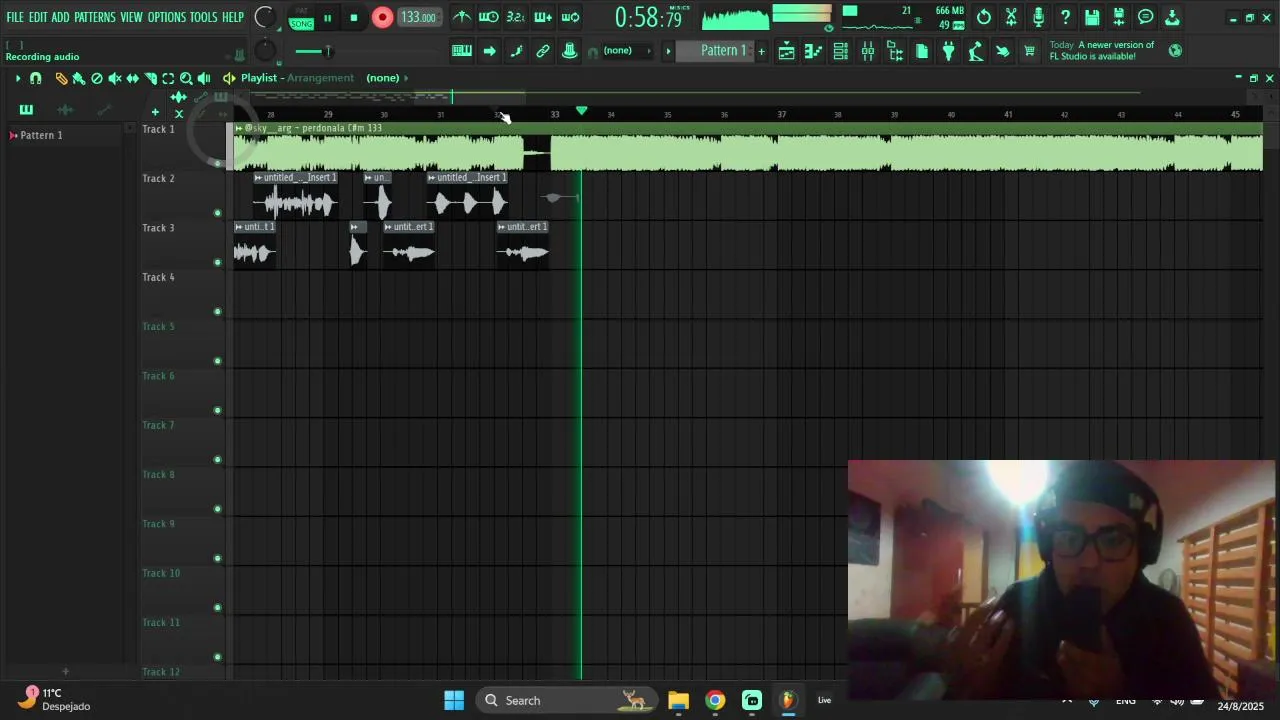The image size is (1280, 720).
Task: Toggle loop recording icon
Action: pyautogui.click(x=570, y=17)
